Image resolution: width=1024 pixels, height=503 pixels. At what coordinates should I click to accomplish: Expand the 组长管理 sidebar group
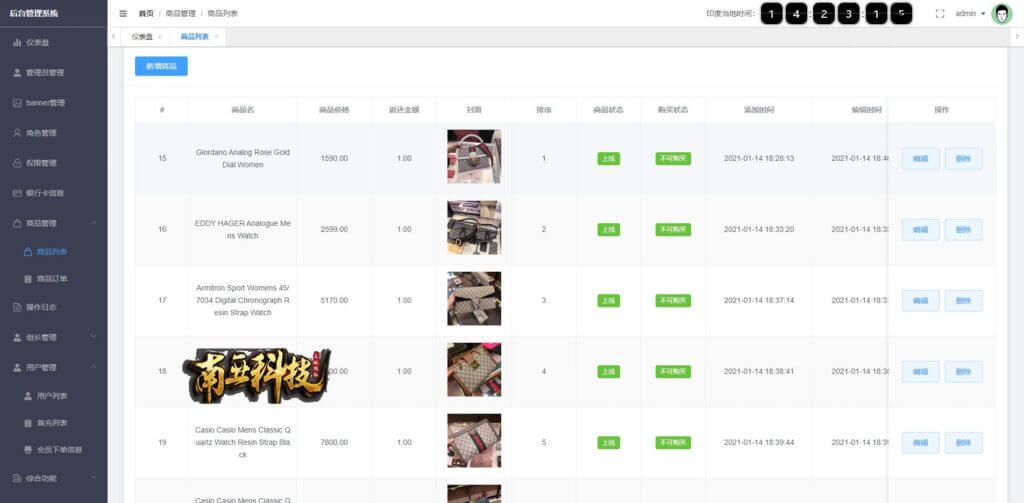tap(54, 337)
